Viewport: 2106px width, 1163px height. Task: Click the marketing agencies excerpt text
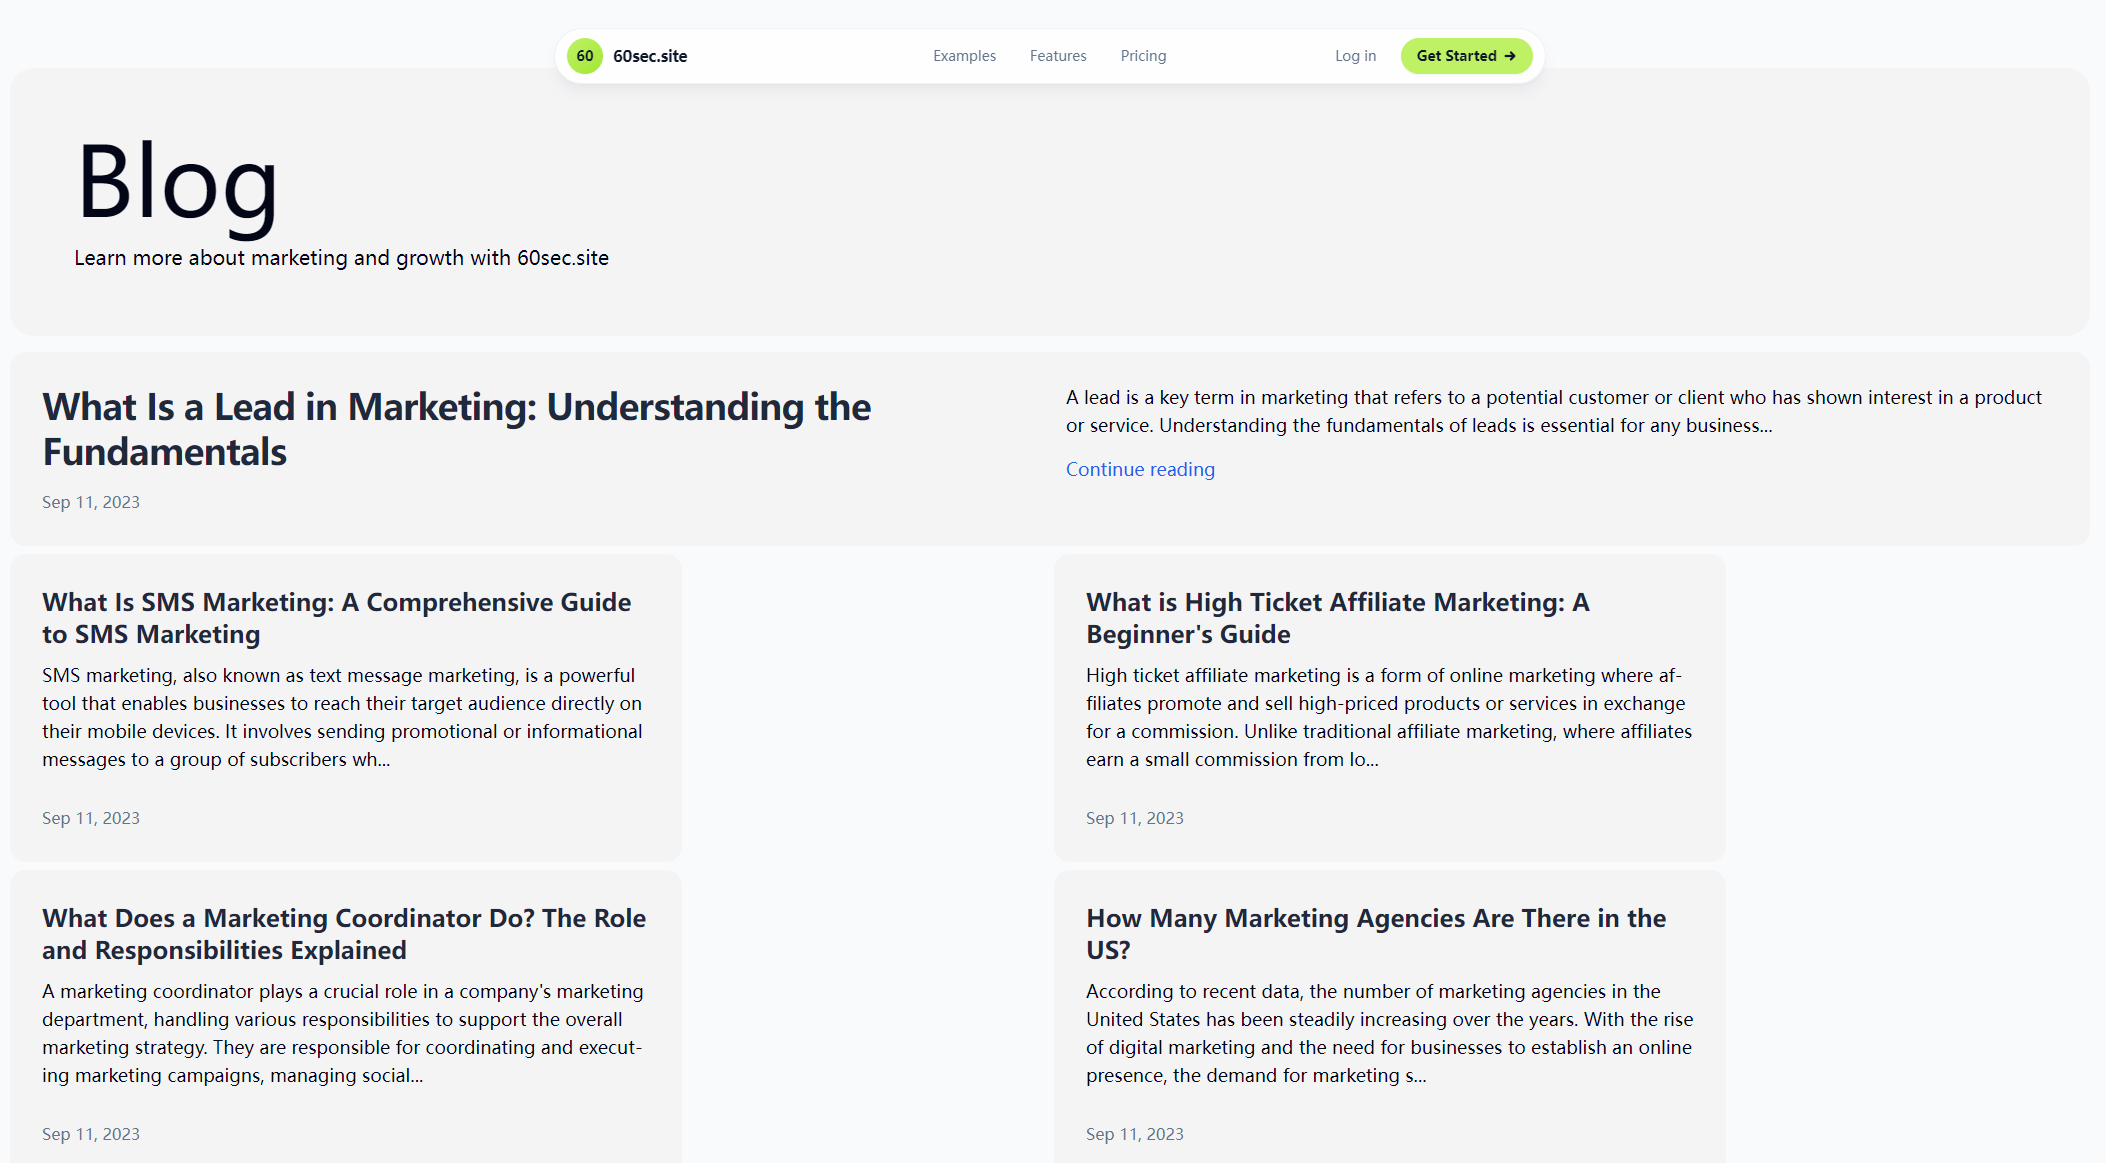(1389, 1033)
